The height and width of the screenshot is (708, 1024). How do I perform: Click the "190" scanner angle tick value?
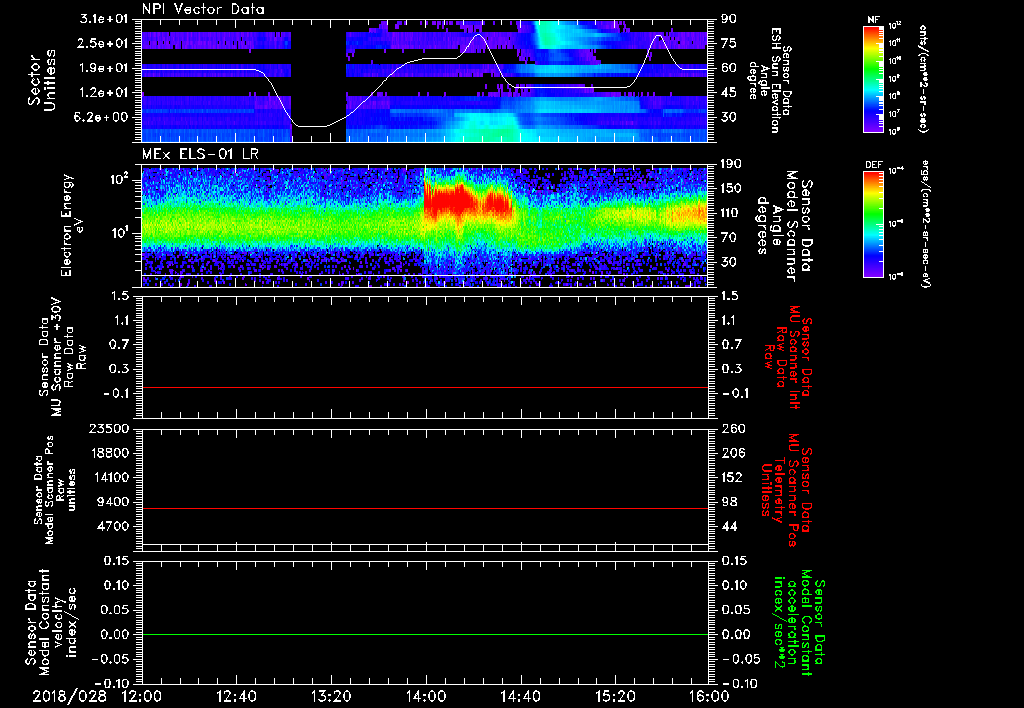731,164
